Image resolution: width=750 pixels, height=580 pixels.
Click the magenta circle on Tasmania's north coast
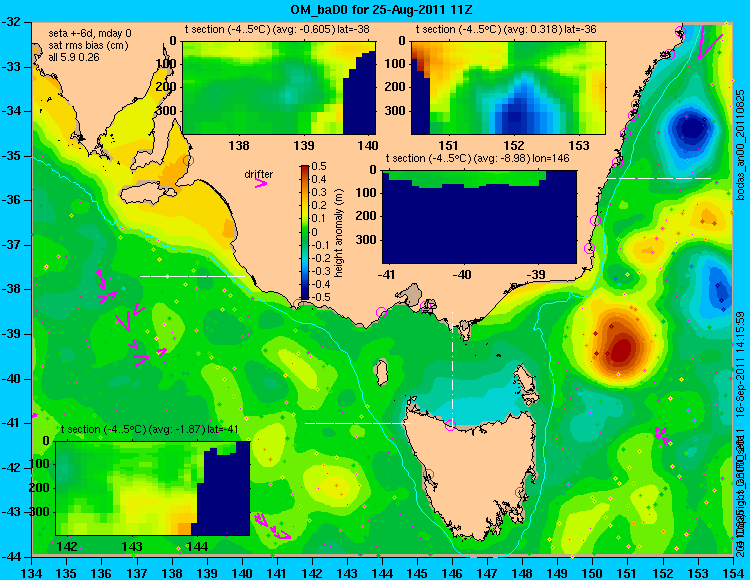point(450,425)
